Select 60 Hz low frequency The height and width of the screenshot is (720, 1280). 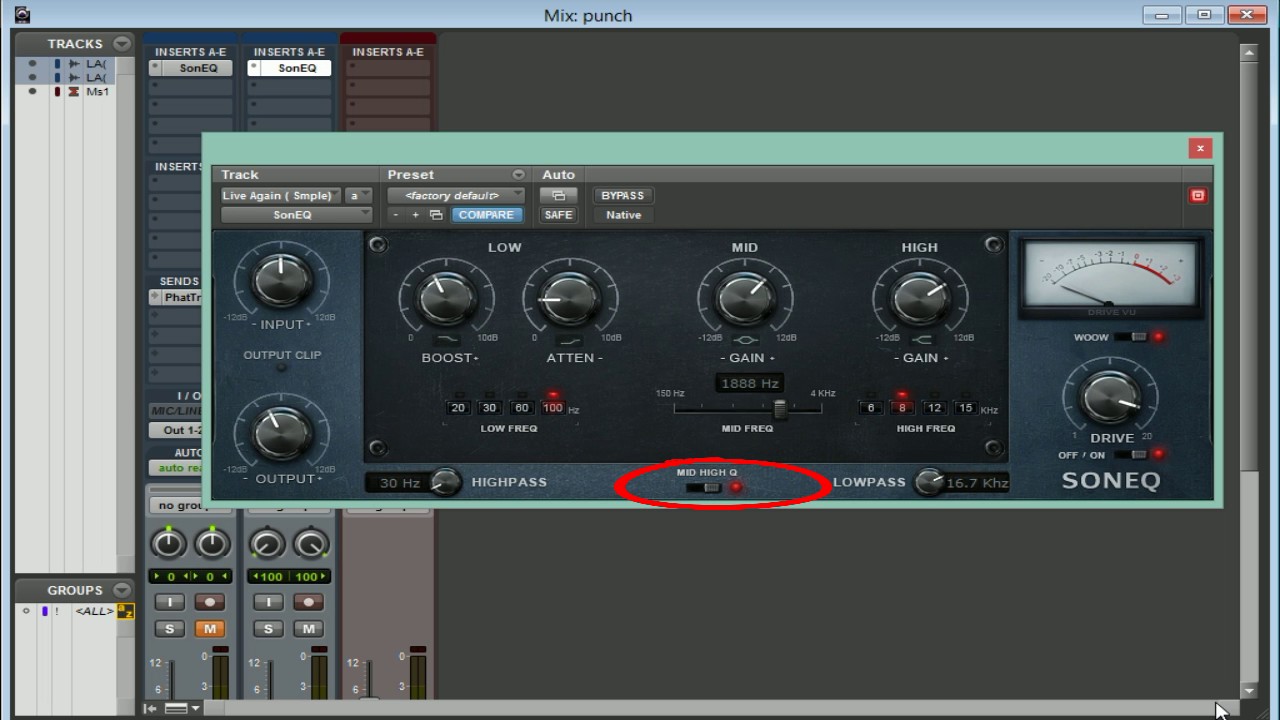tap(521, 408)
